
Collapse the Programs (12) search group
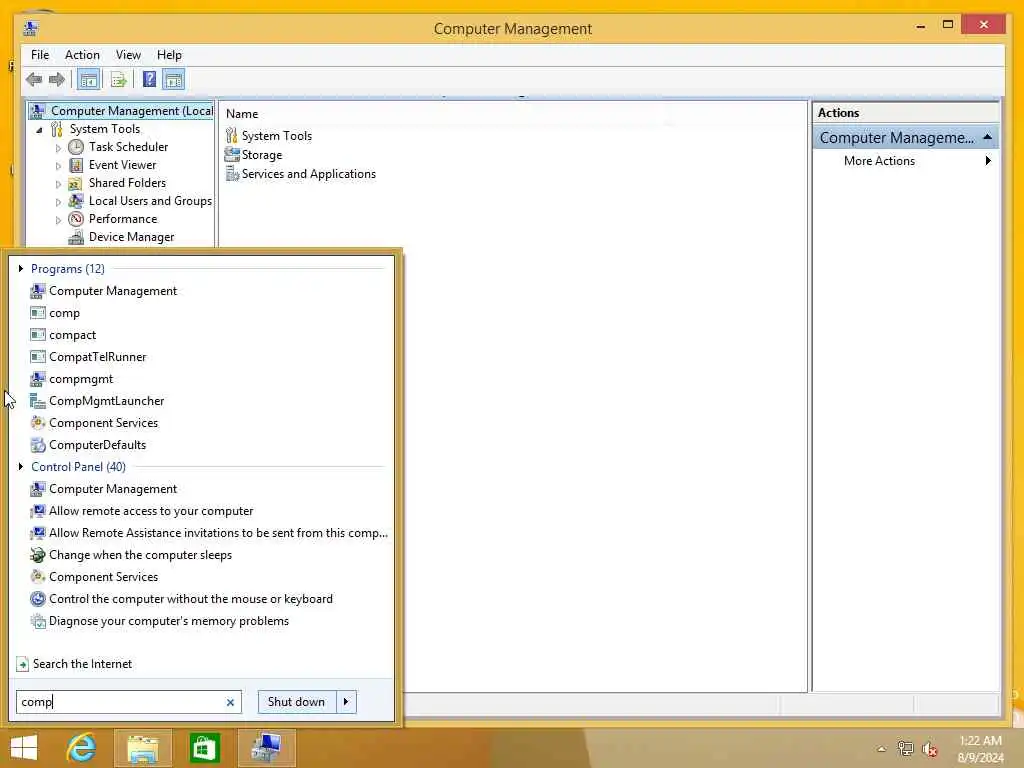[x=21, y=268]
